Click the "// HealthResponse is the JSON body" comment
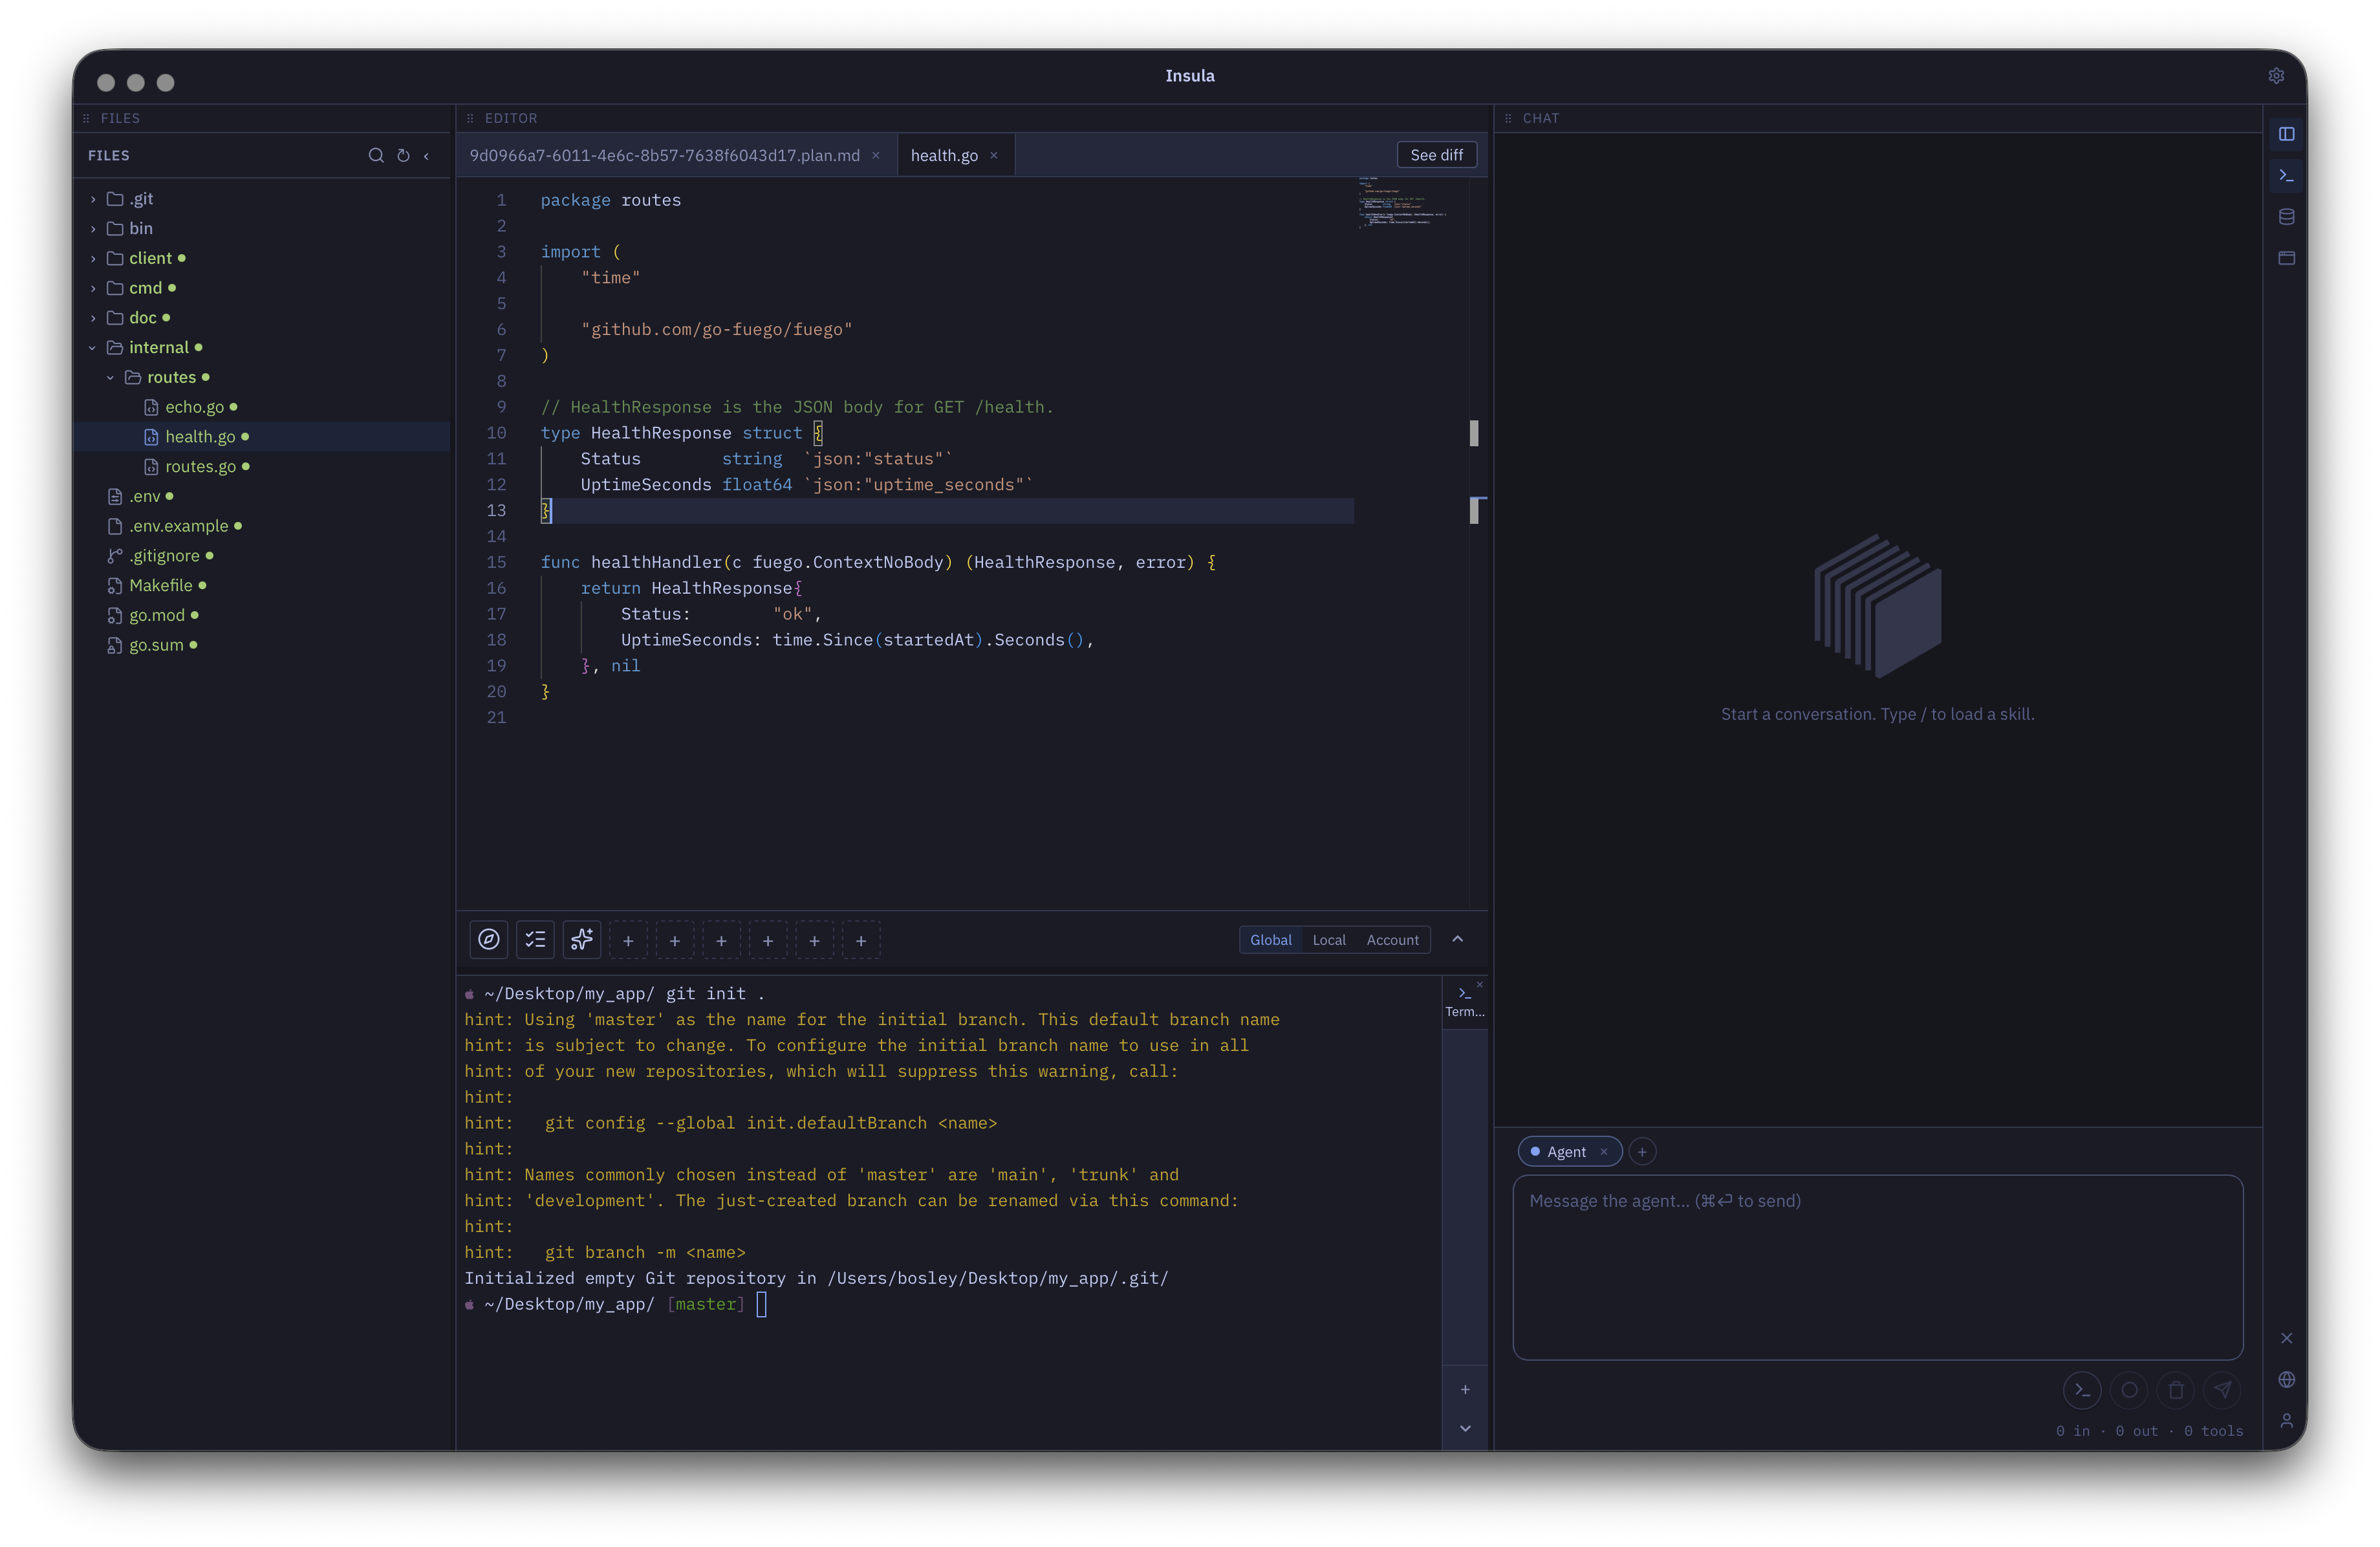2380x1547 pixels. (x=797, y=407)
